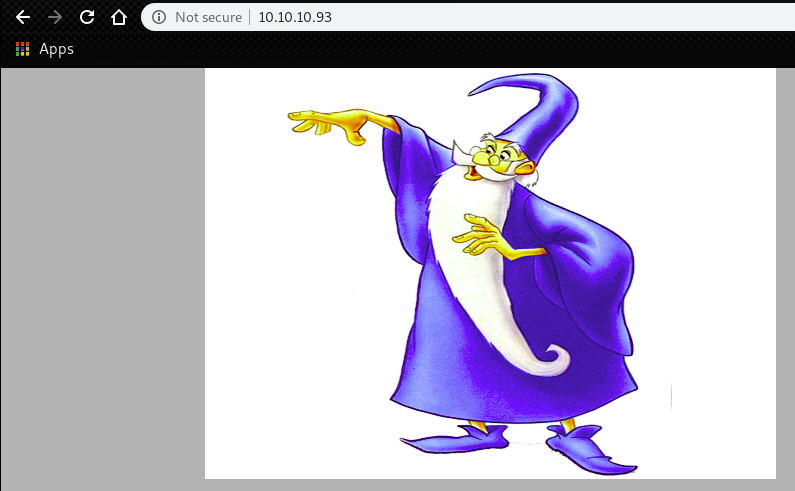Reload the current page
This screenshot has height=491, width=795.
[87, 17]
